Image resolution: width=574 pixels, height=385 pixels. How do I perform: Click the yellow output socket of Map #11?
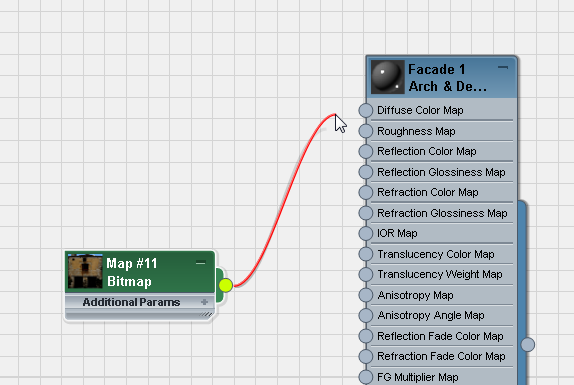coord(226,285)
